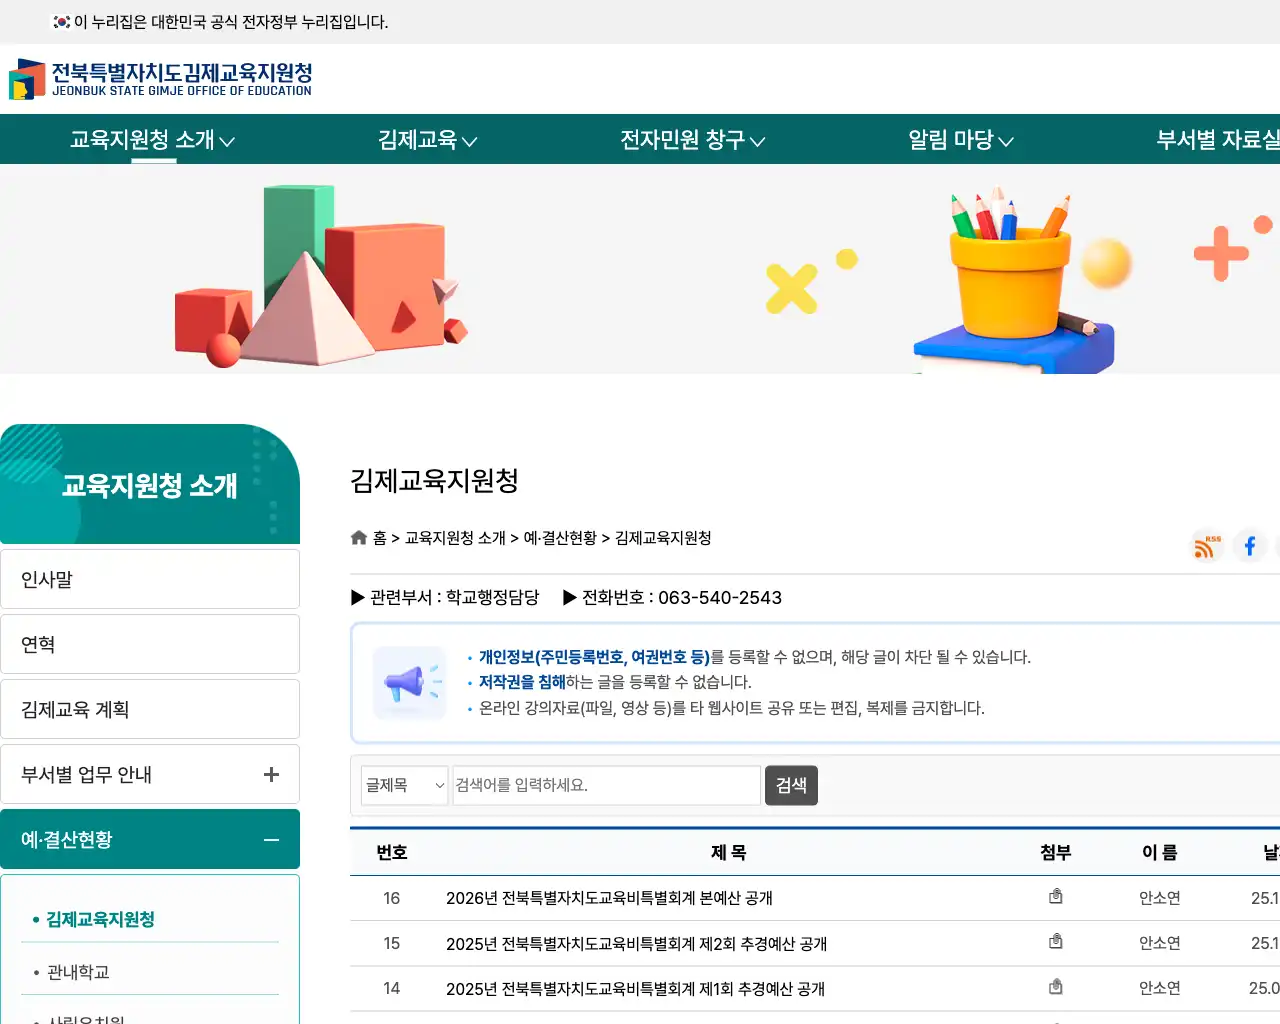Click 예·결산현황 in the breadcrumb trail
Viewport: 1280px width, 1024px height.
562,537
